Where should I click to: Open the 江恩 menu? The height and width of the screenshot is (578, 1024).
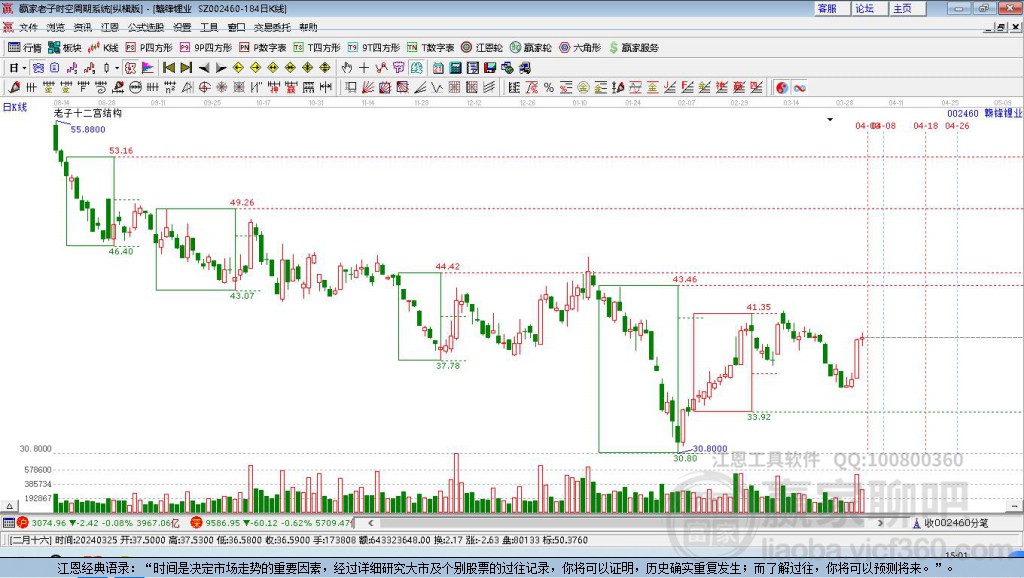click(110, 27)
